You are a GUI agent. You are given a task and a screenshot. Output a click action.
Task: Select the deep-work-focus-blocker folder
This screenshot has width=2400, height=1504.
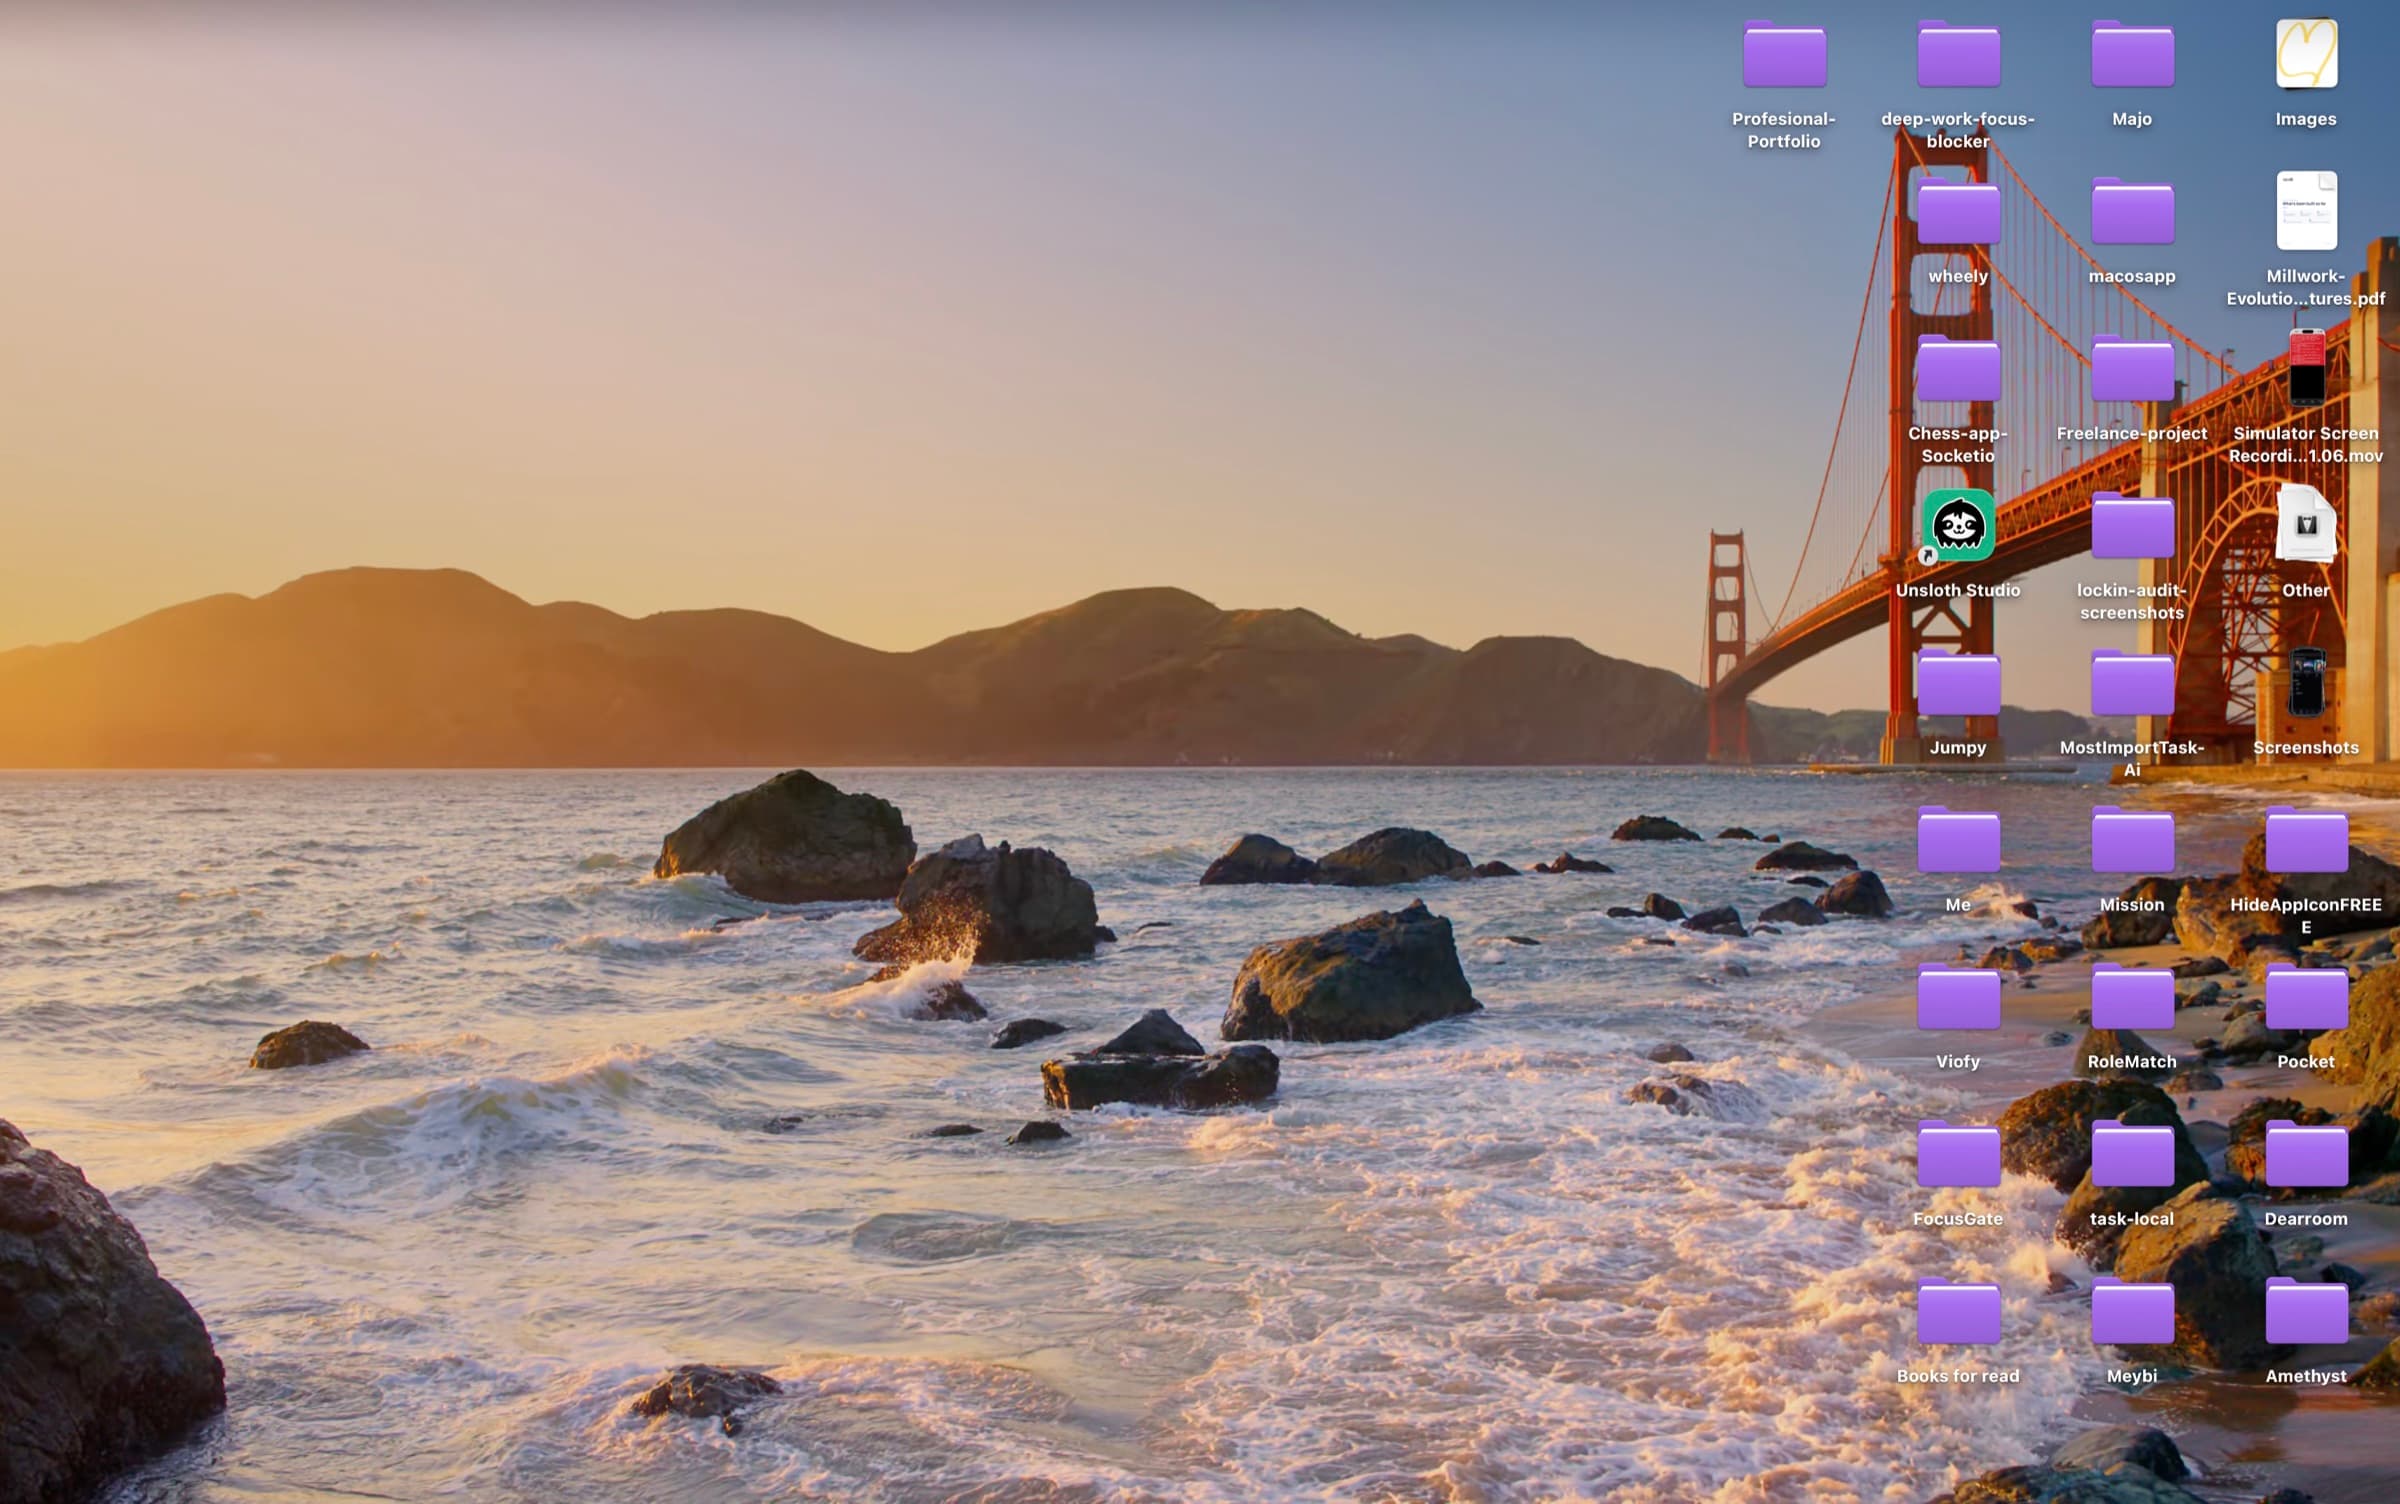1958,55
